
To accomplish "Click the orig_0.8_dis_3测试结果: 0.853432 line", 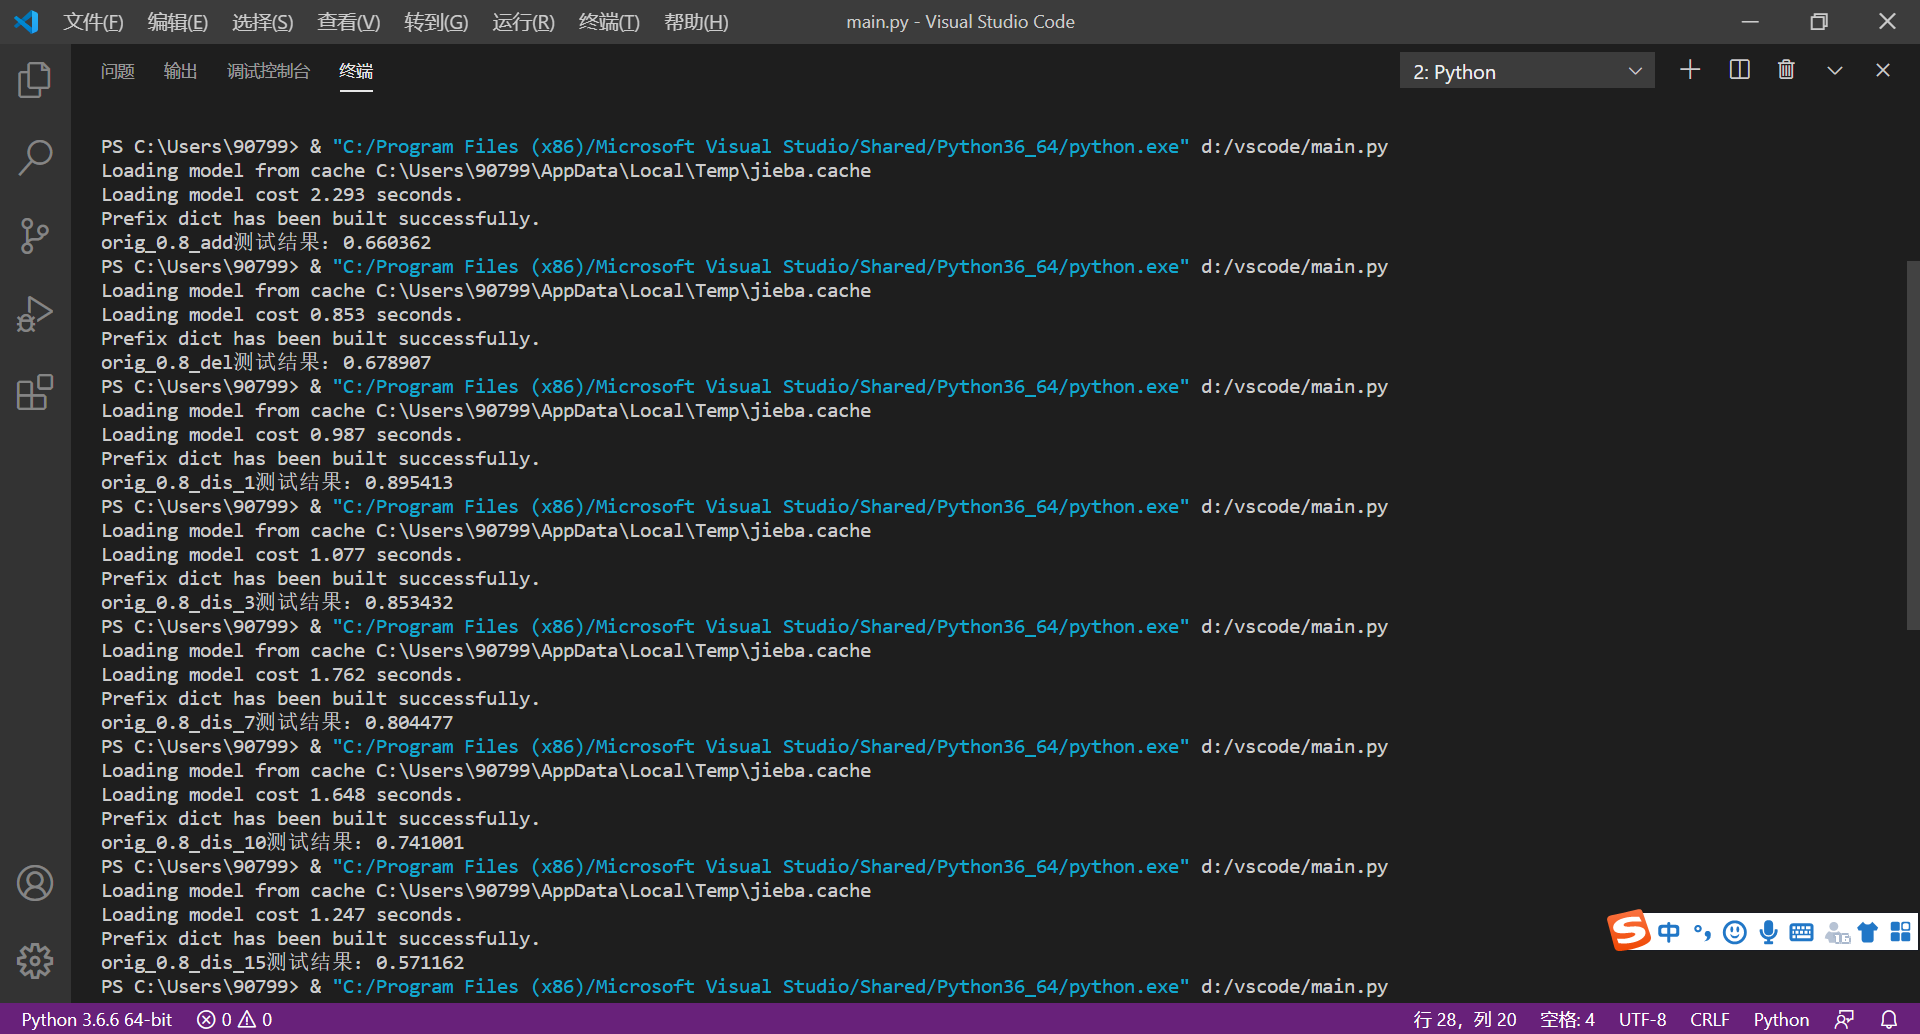I will [x=277, y=602].
